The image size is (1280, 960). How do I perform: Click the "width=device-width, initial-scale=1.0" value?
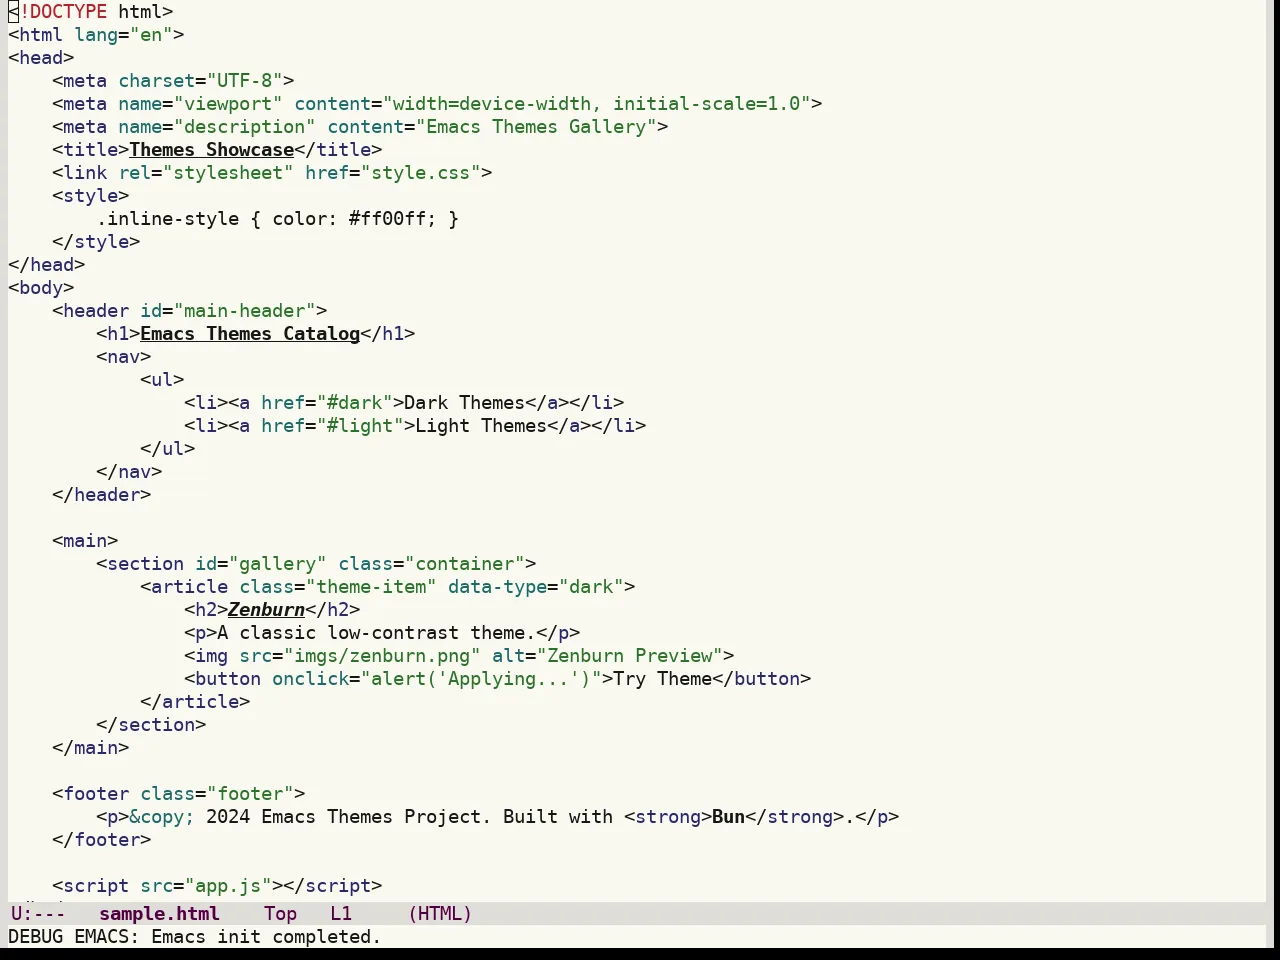pos(597,104)
